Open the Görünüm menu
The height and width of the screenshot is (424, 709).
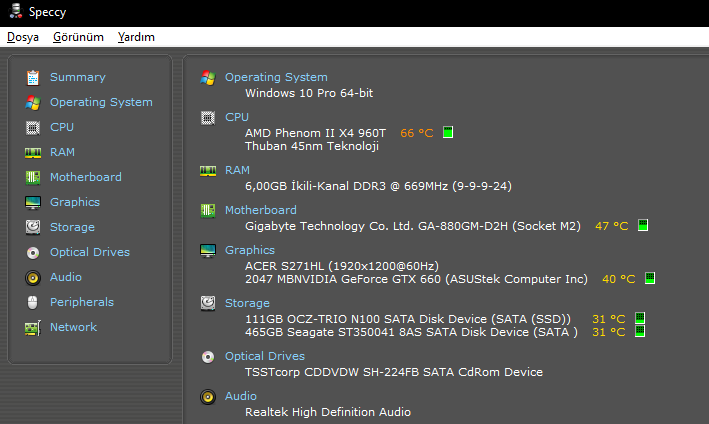pyautogui.click(x=78, y=37)
